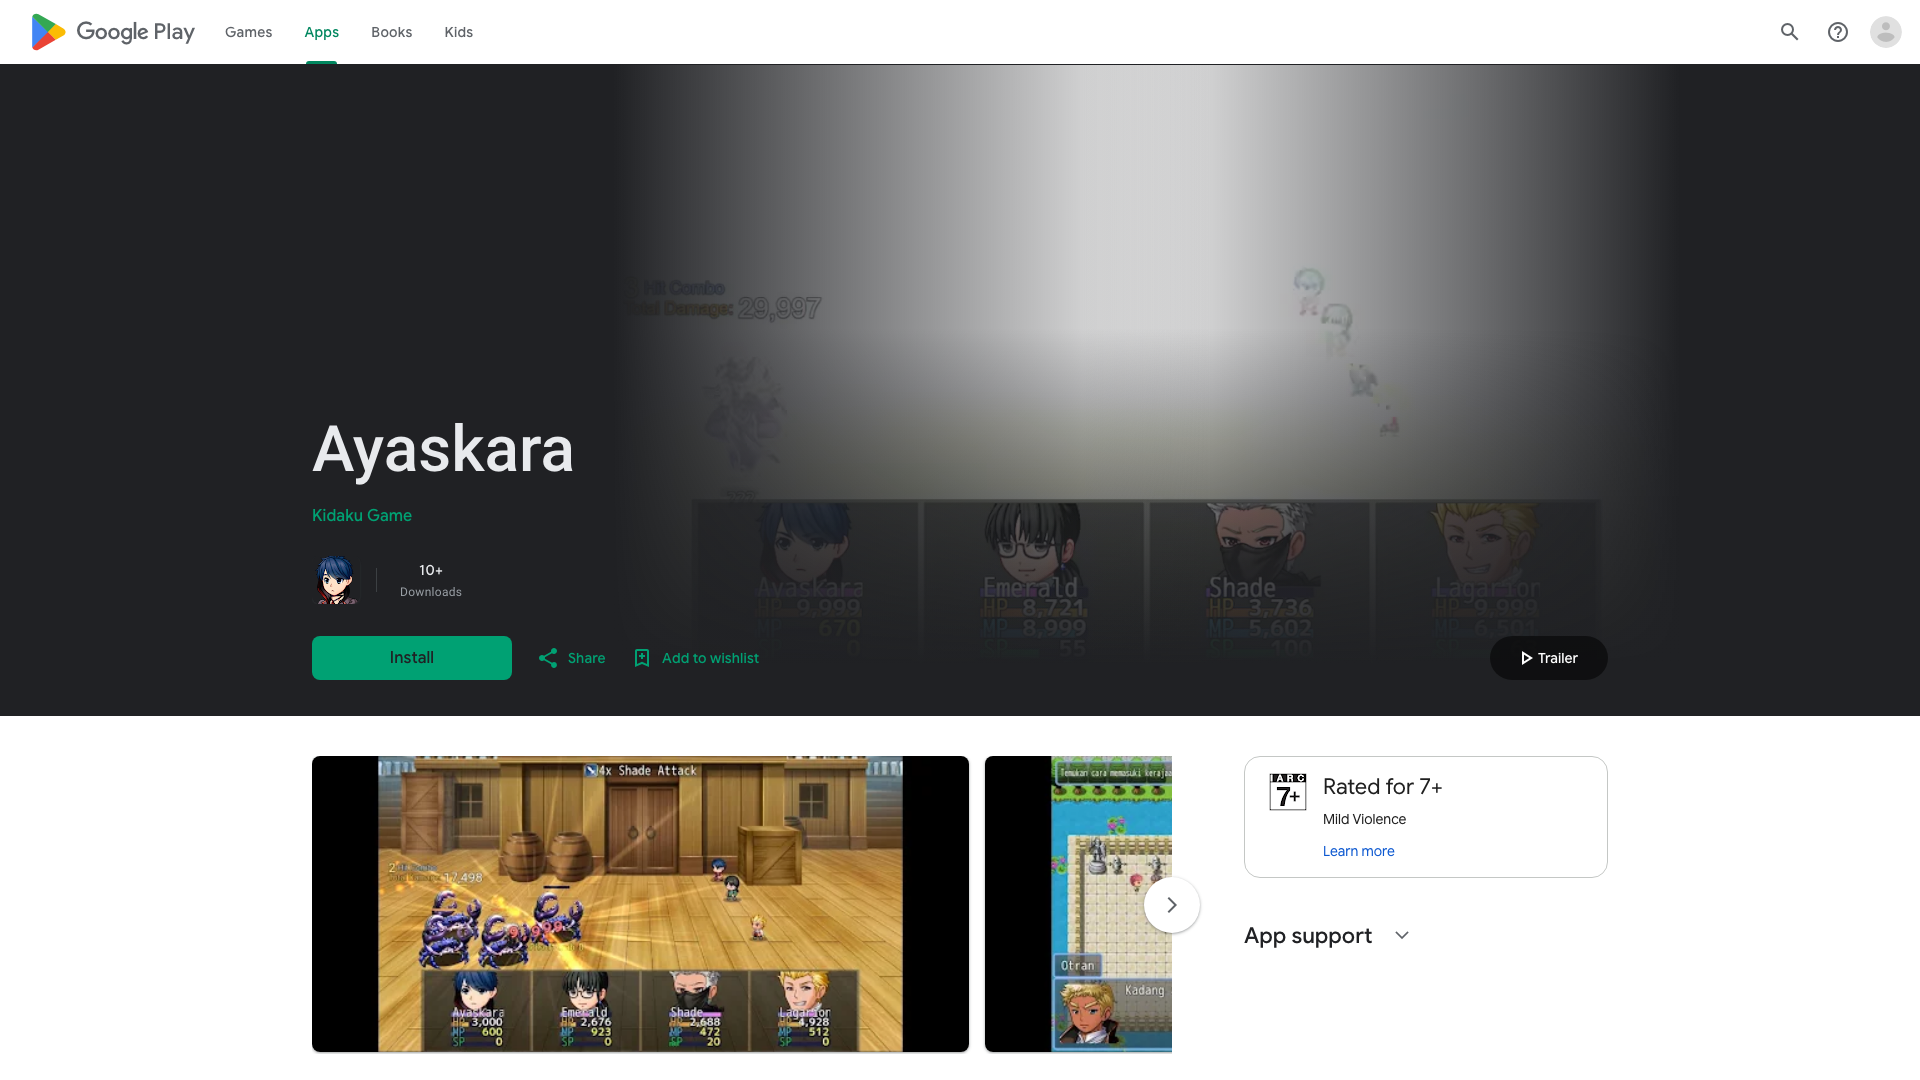
Task: Open the battle scene screenshot
Action: (640, 904)
